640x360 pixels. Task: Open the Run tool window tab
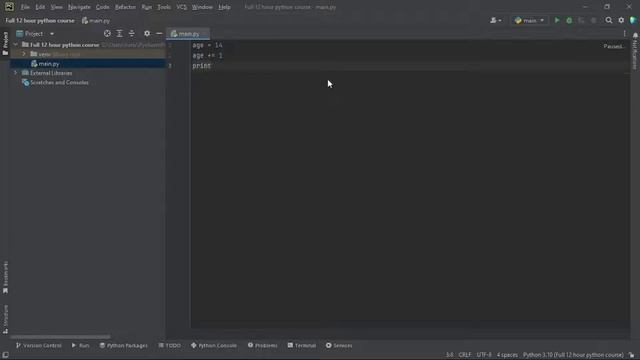pyautogui.click(x=80, y=345)
